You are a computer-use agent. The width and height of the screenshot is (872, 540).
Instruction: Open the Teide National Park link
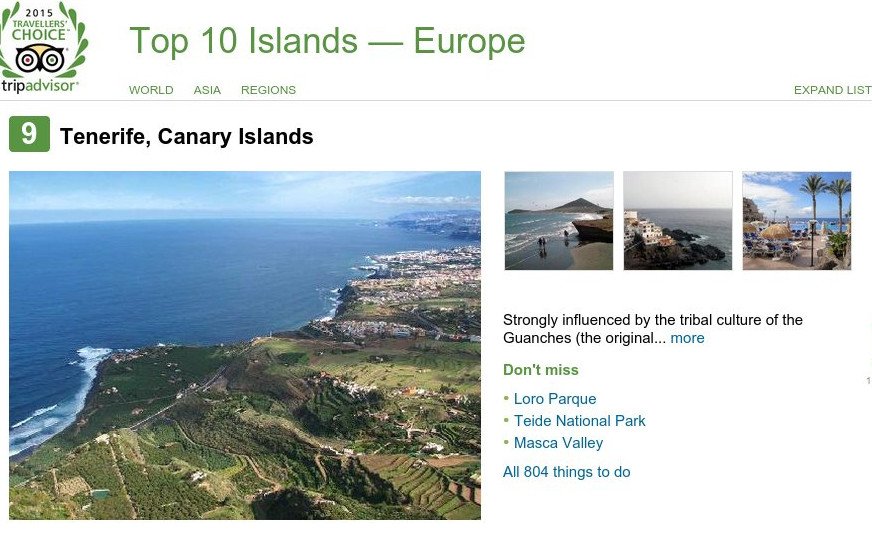coord(580,421)
